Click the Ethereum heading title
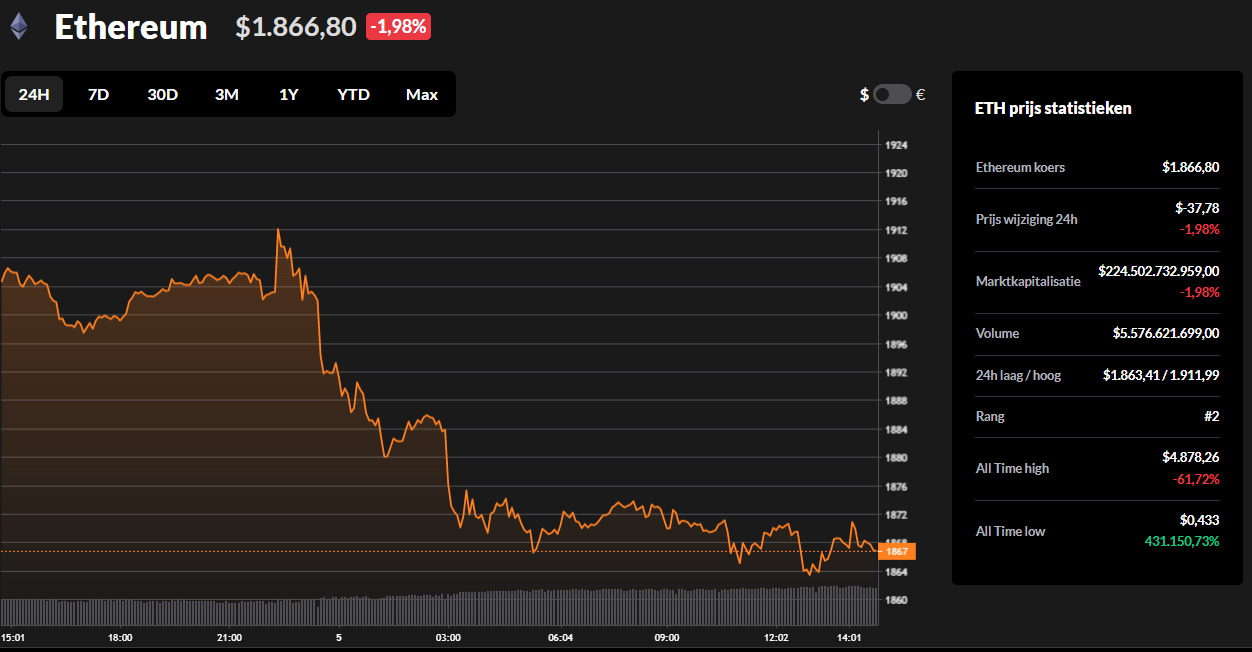 point(131,27)
